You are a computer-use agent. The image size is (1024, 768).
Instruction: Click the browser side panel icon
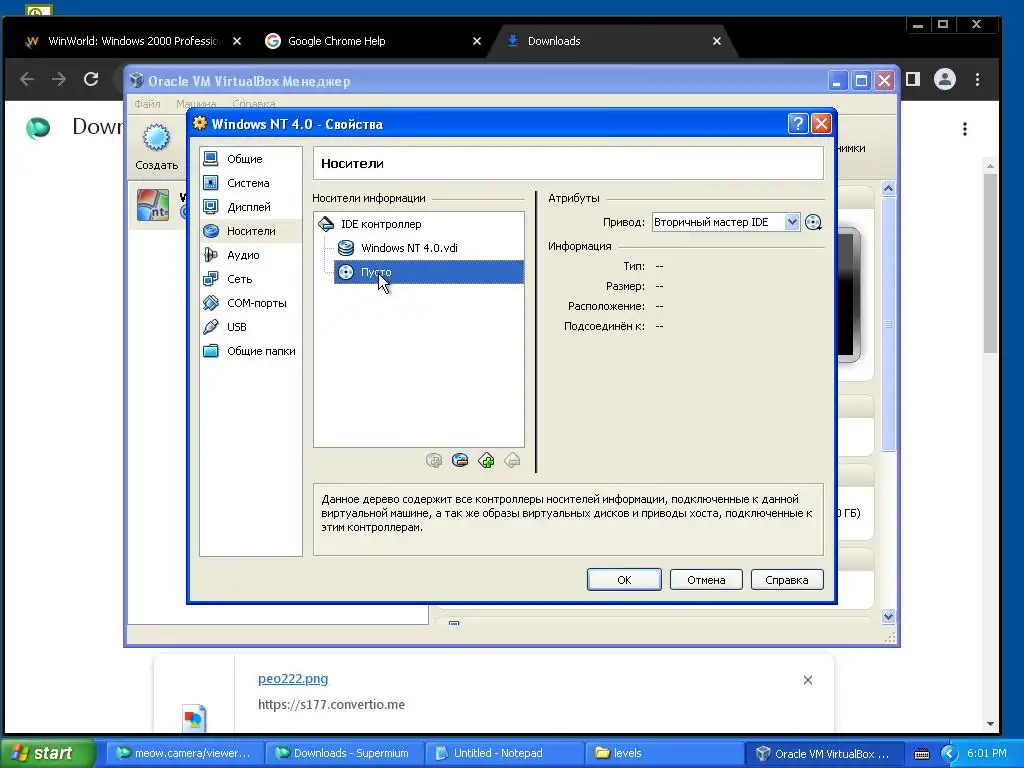pos(913,80)
